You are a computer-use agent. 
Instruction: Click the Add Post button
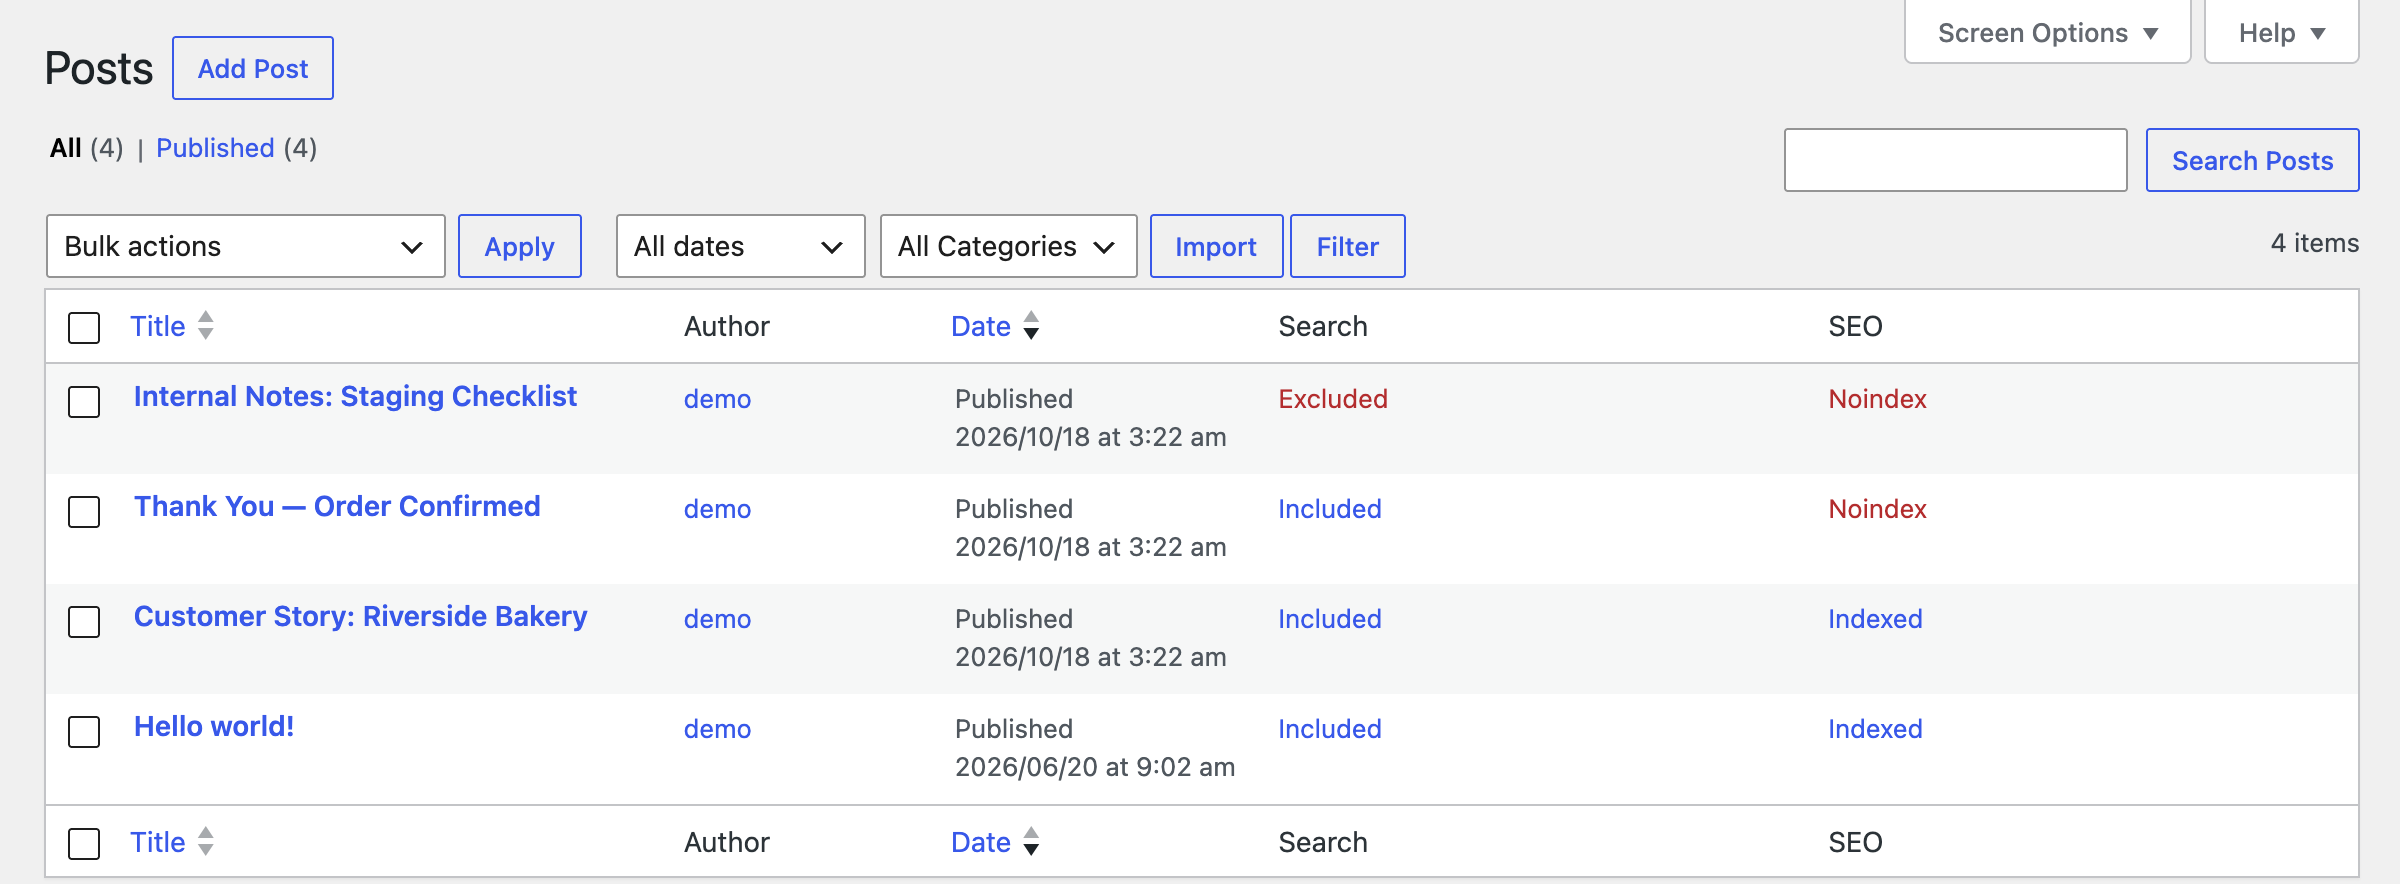(x=253, y=68)
